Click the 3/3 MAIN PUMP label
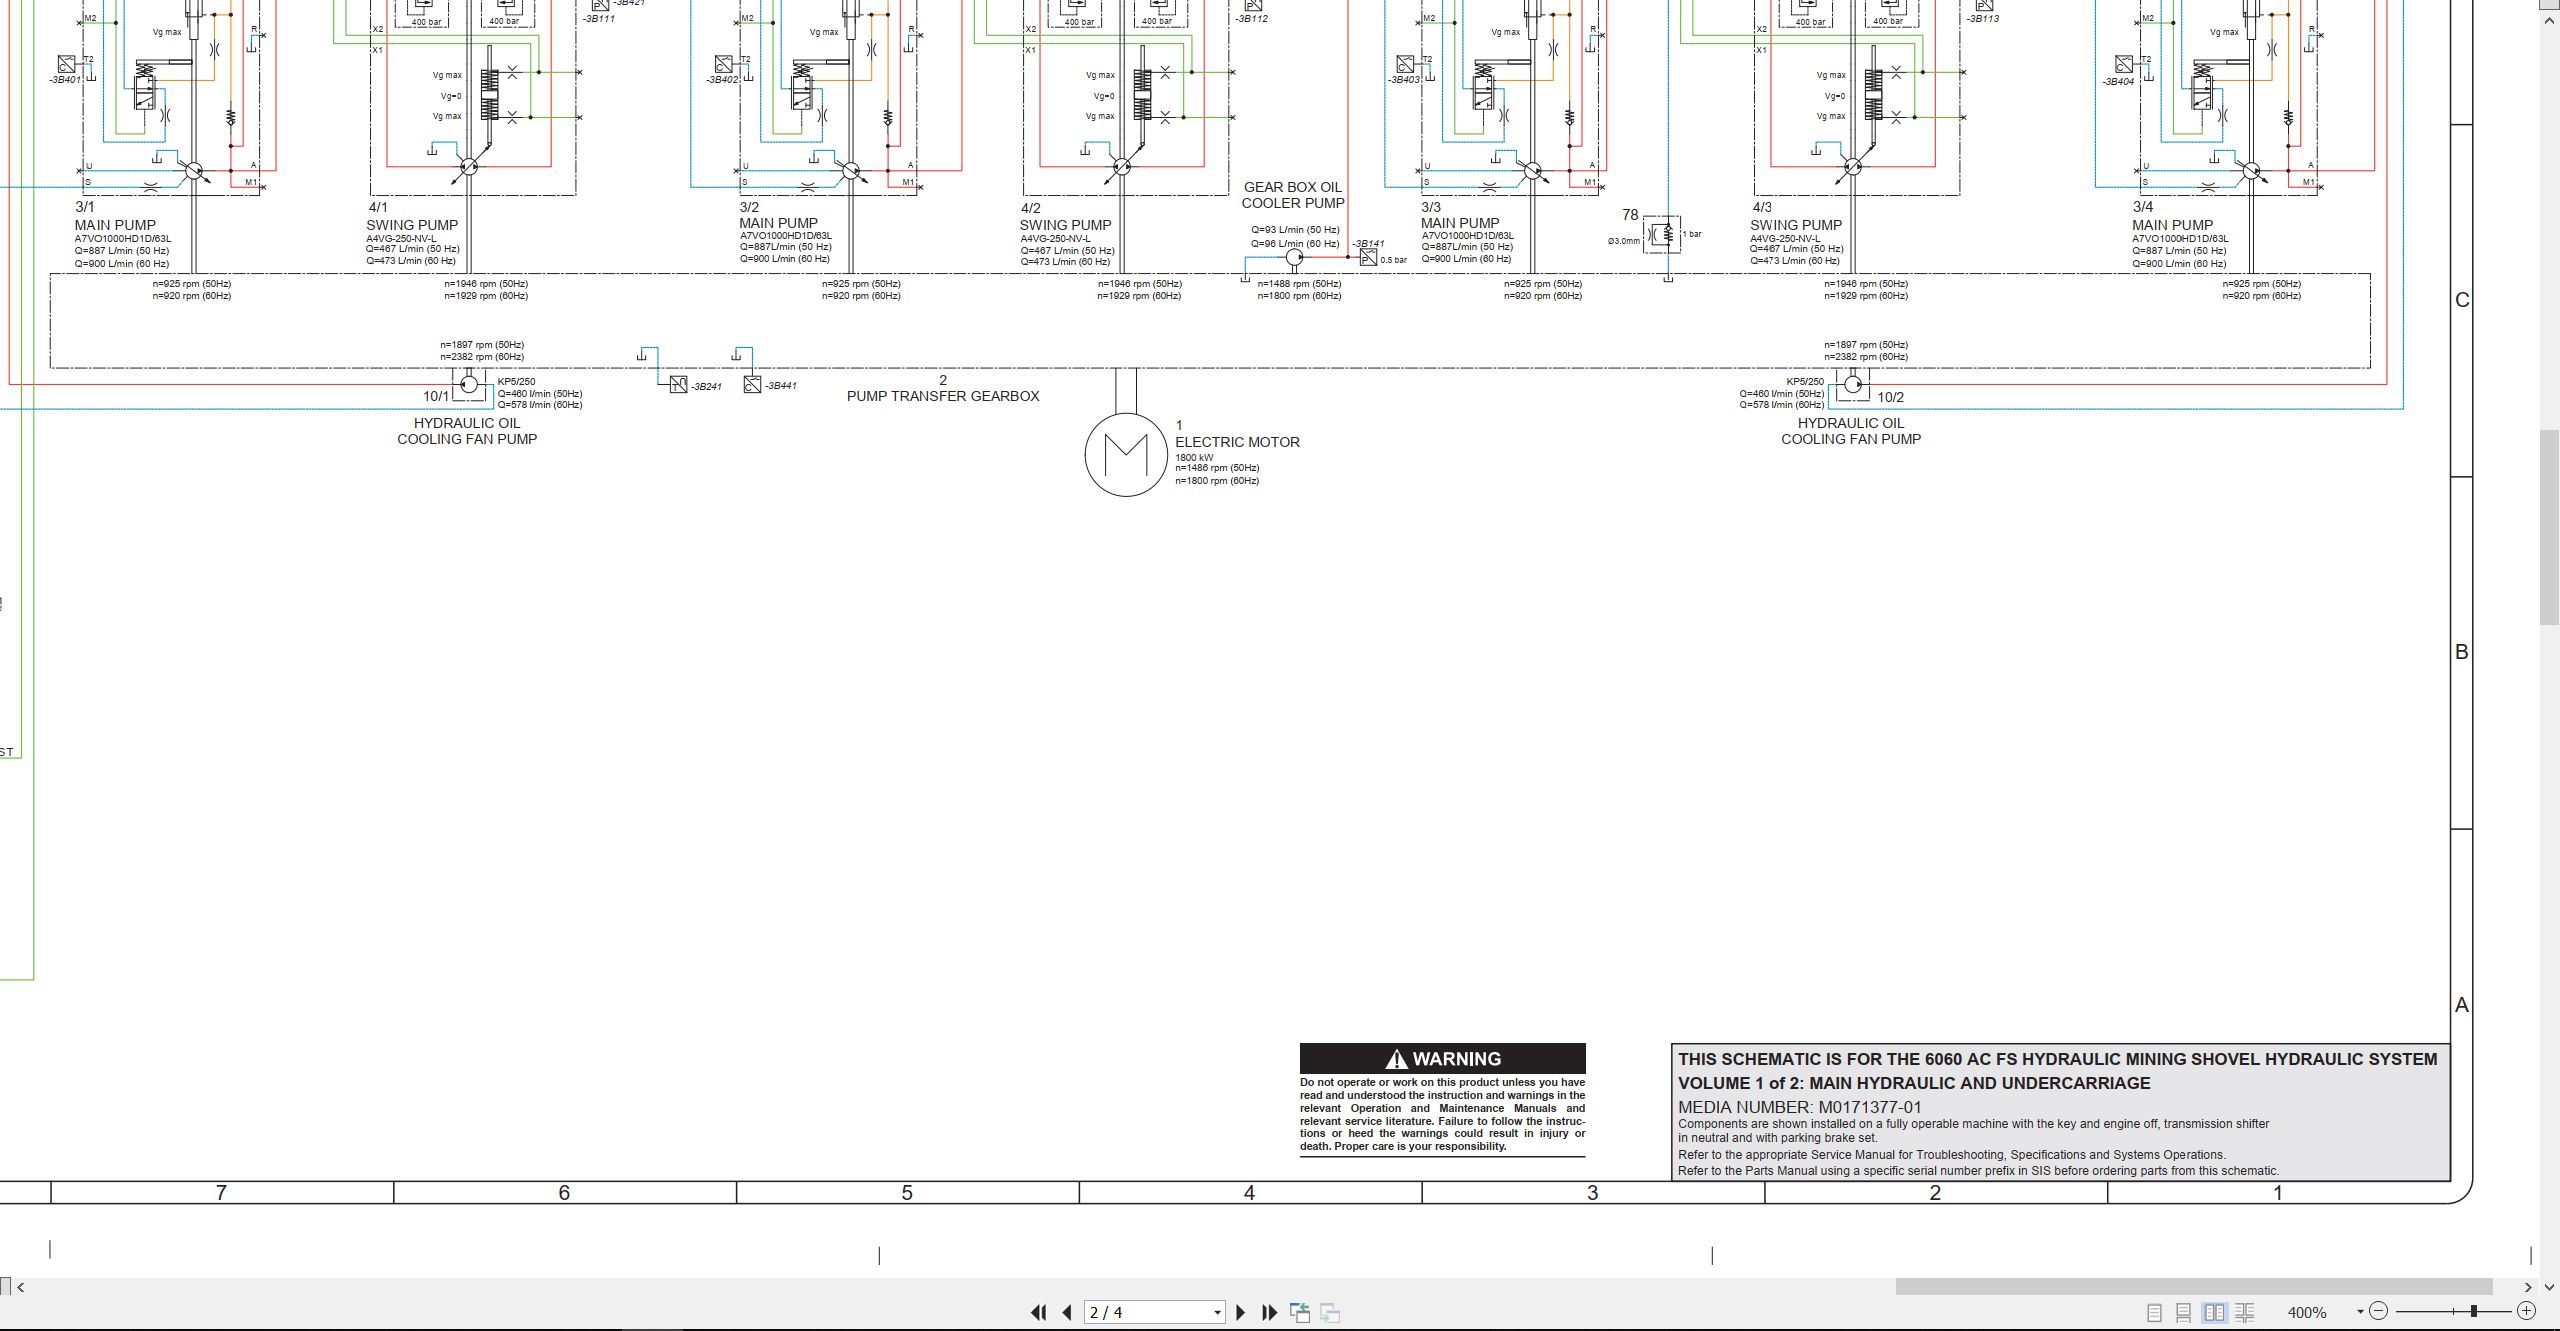 pyautogui.click(x=1460, y=215)
